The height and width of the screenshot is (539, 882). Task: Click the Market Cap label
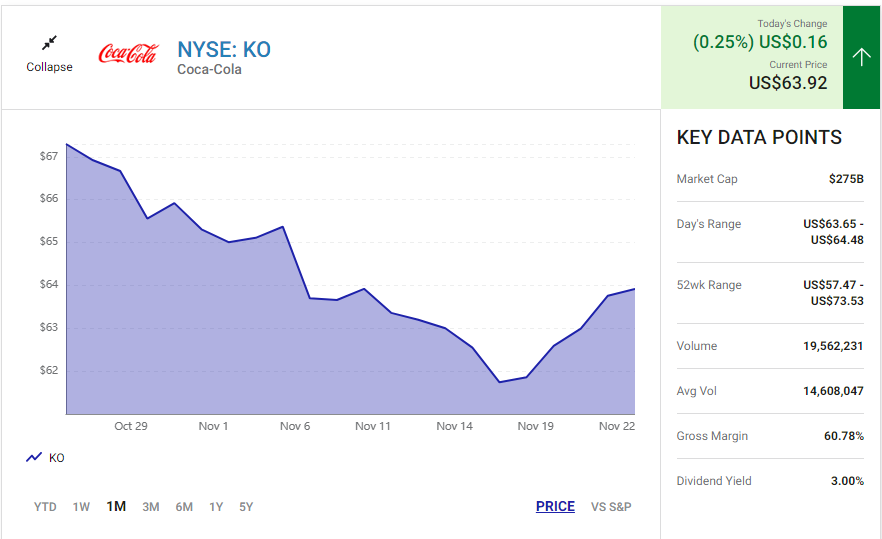(x=707, y=179)
